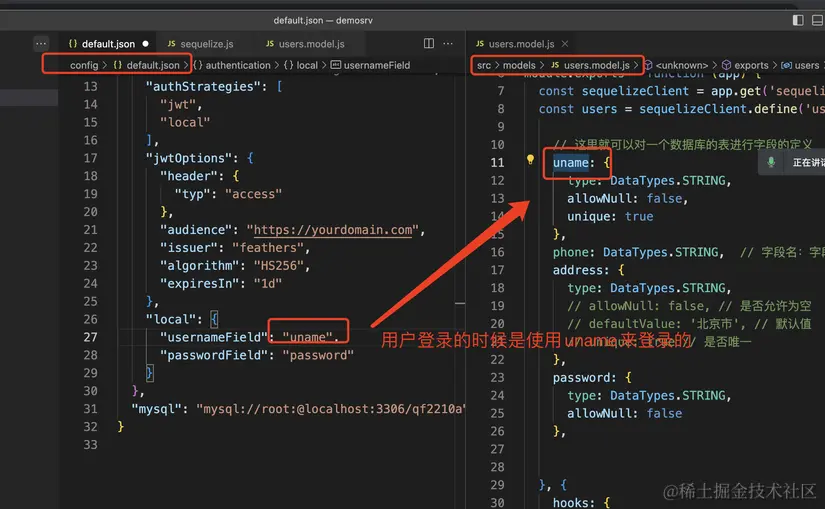Image resolution: width=825 pixels, height=509 pixels.
Task: Click line number 27 in left gutter
Action: (x=90, y=337)
